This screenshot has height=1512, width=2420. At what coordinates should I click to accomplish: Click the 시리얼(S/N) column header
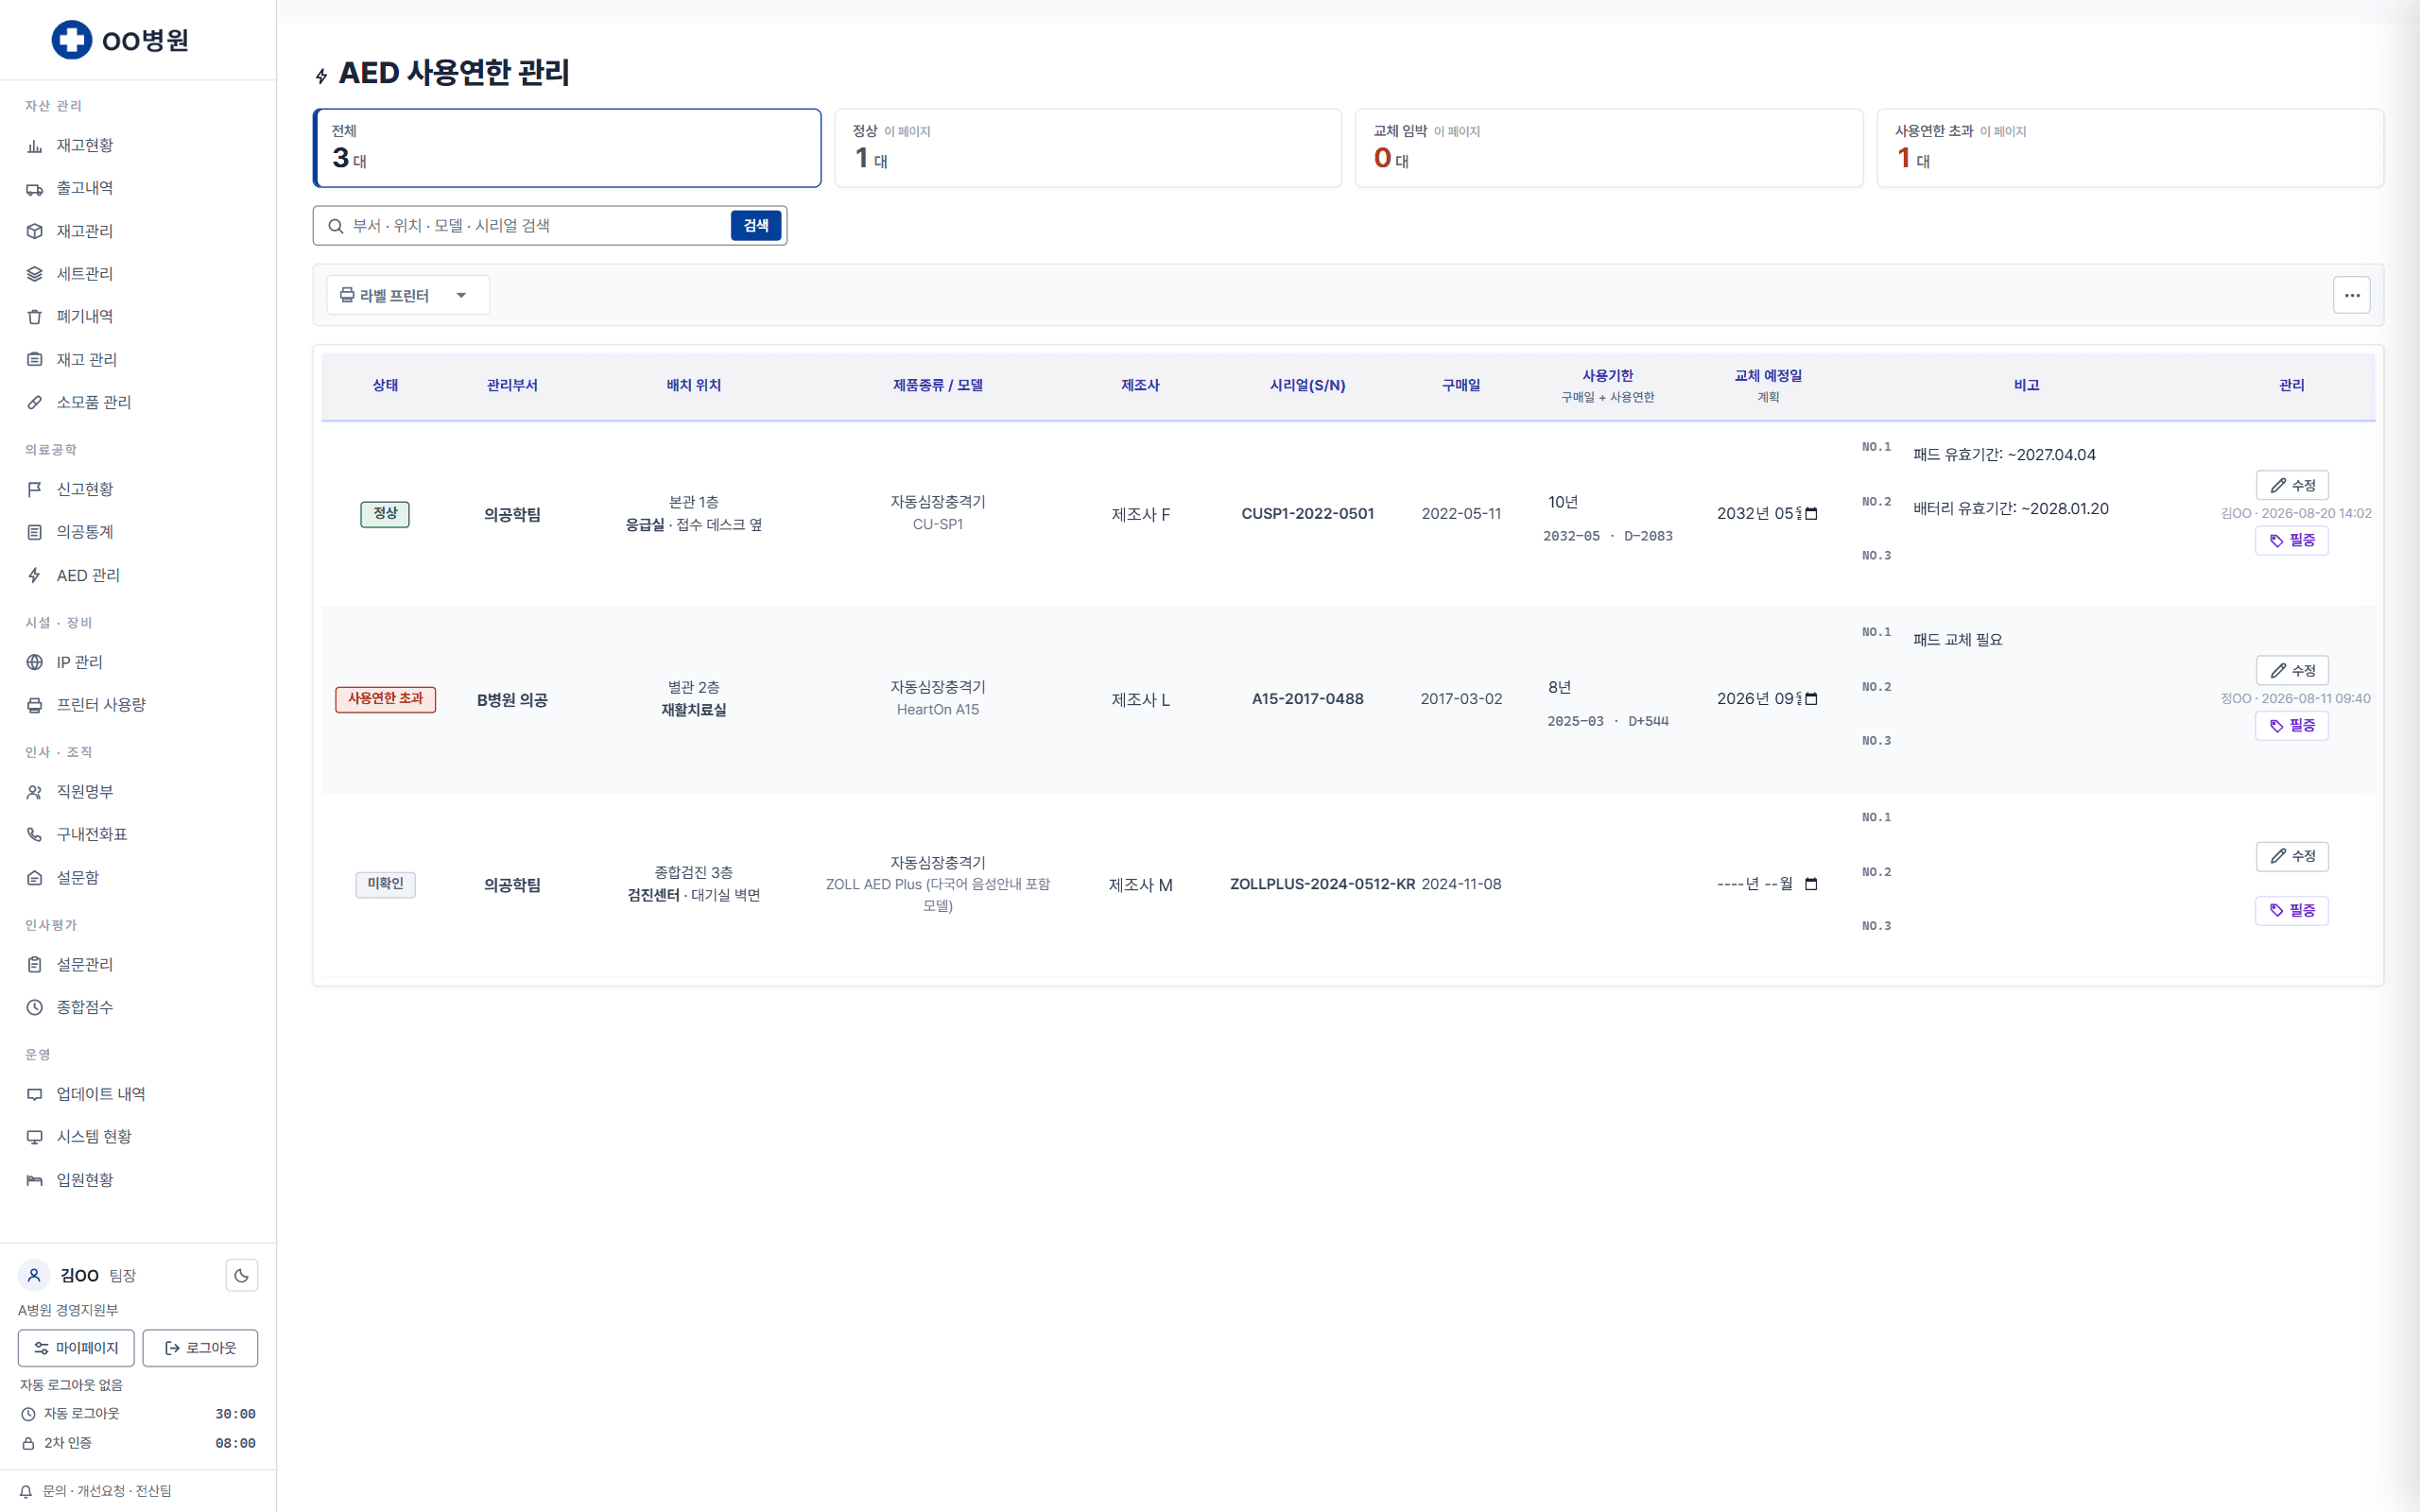pos(1307,385)
